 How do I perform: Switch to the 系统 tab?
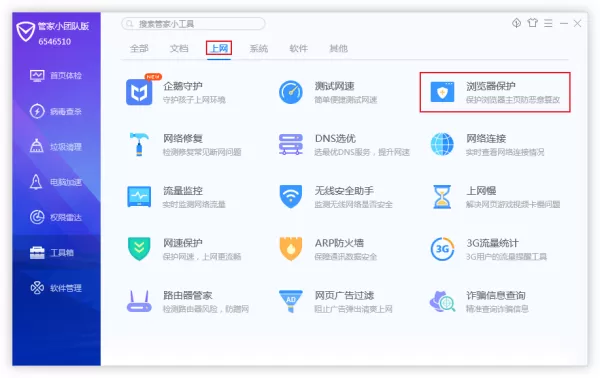coord(259,48)
